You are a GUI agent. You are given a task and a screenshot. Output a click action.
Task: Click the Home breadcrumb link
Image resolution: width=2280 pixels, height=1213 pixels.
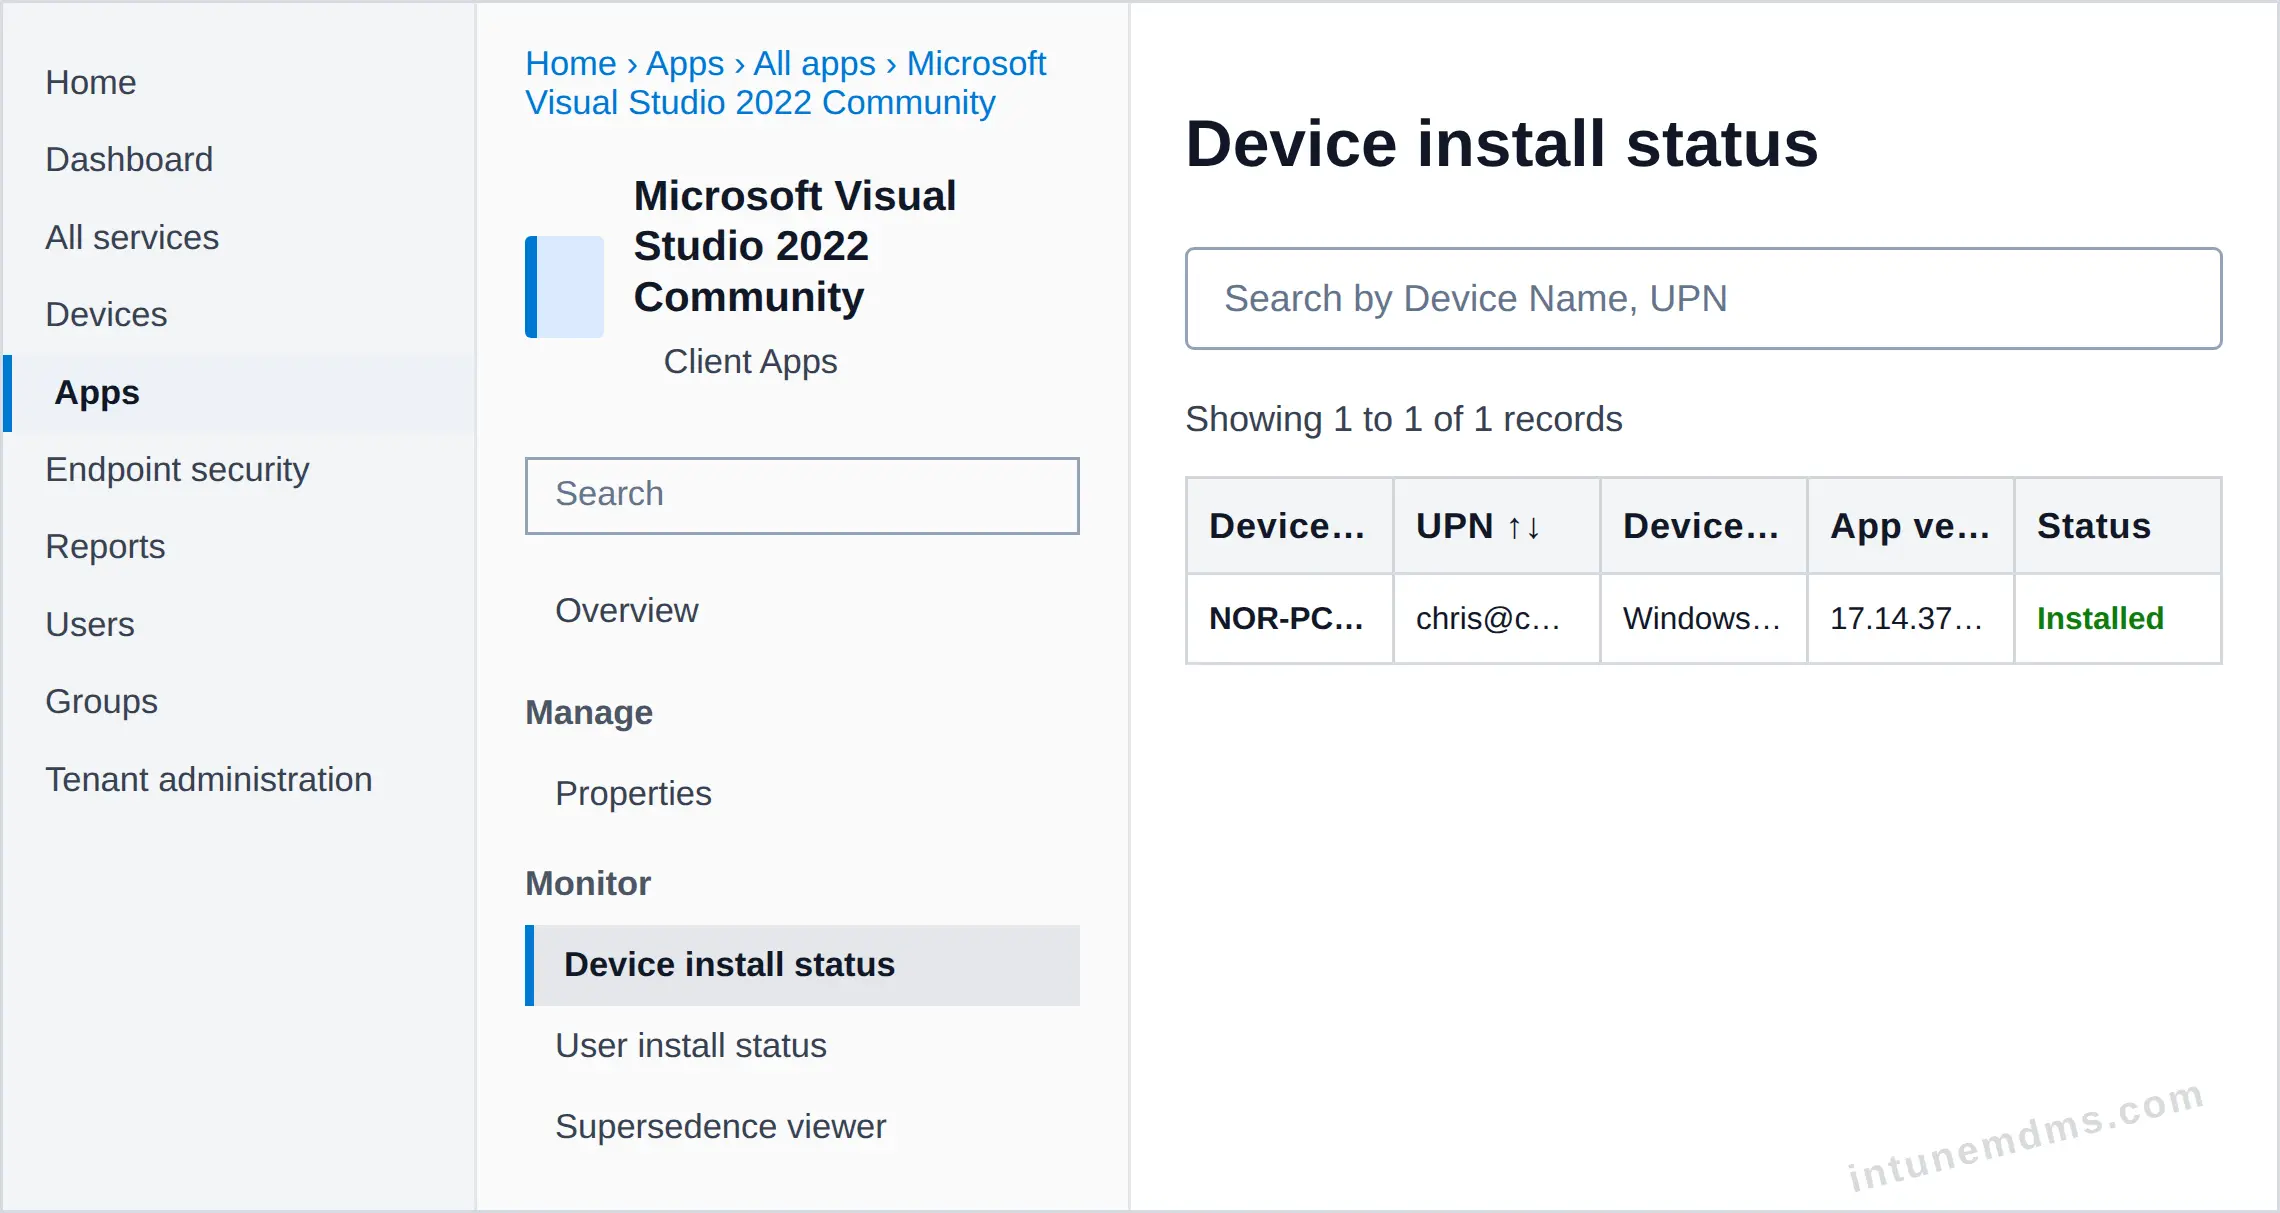tap(571, 63)
